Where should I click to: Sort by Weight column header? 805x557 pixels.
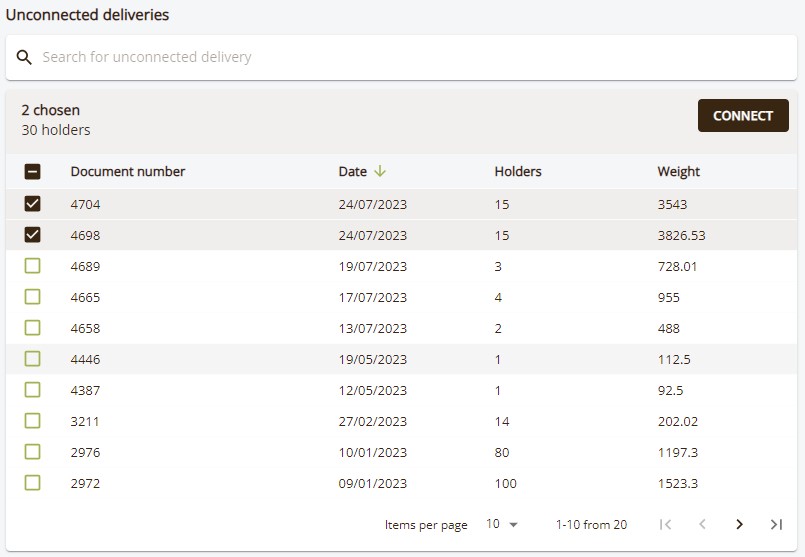pos(679,171)
